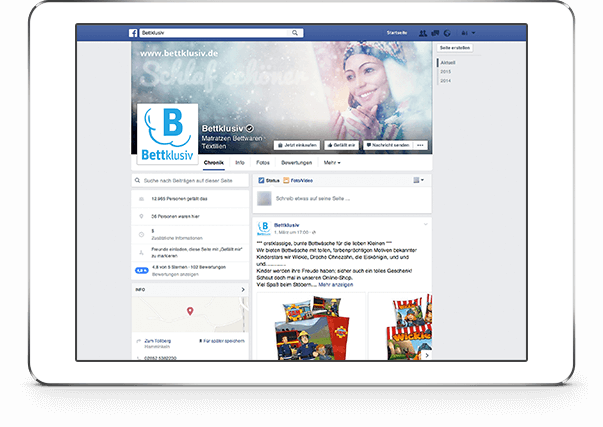The image size is (603, 427).
Task: Click the Foto/Video icon
Action: pos(286,180)
